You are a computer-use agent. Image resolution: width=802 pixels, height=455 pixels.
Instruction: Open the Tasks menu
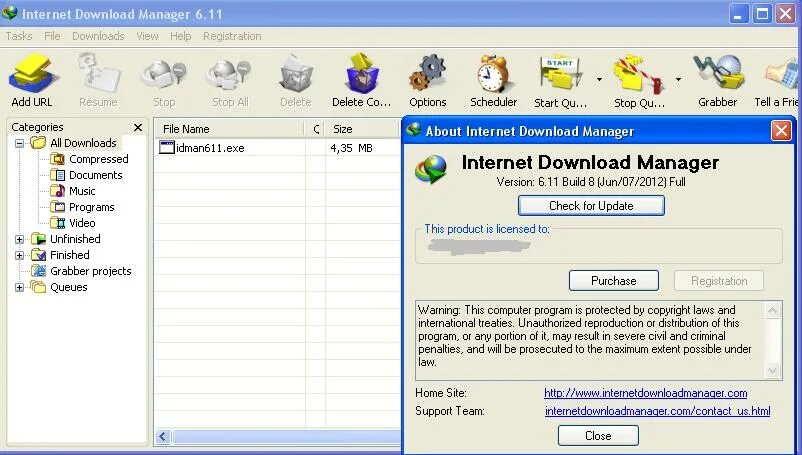coord(19,36)
